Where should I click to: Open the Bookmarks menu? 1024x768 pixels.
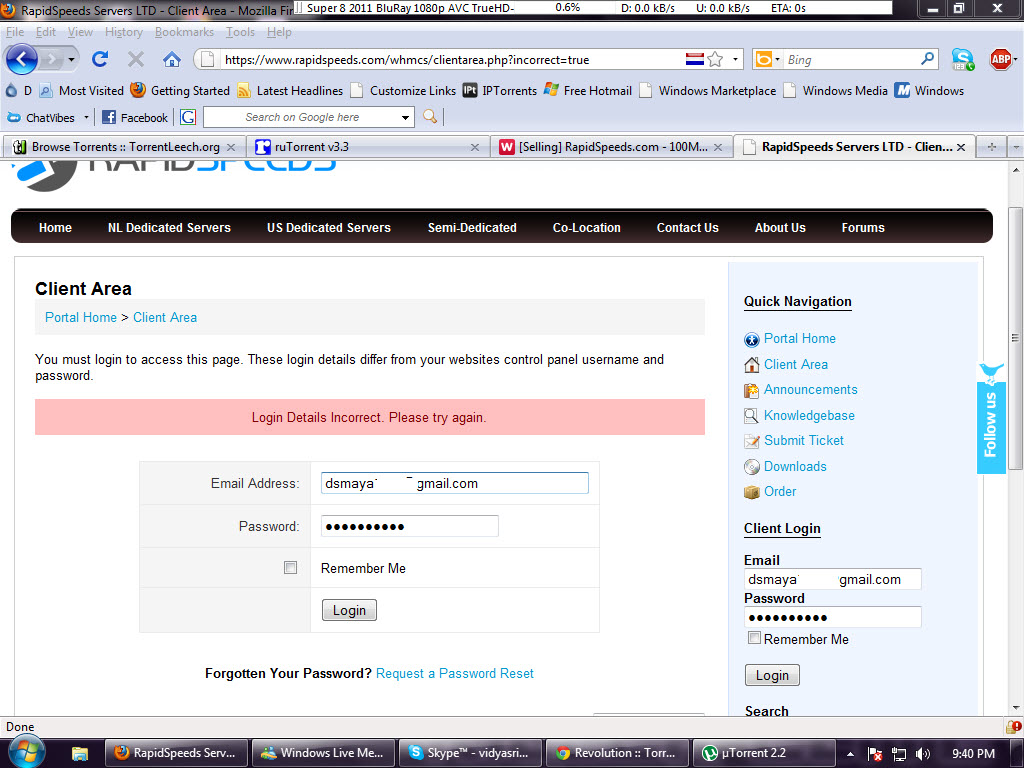coord(184,32)
